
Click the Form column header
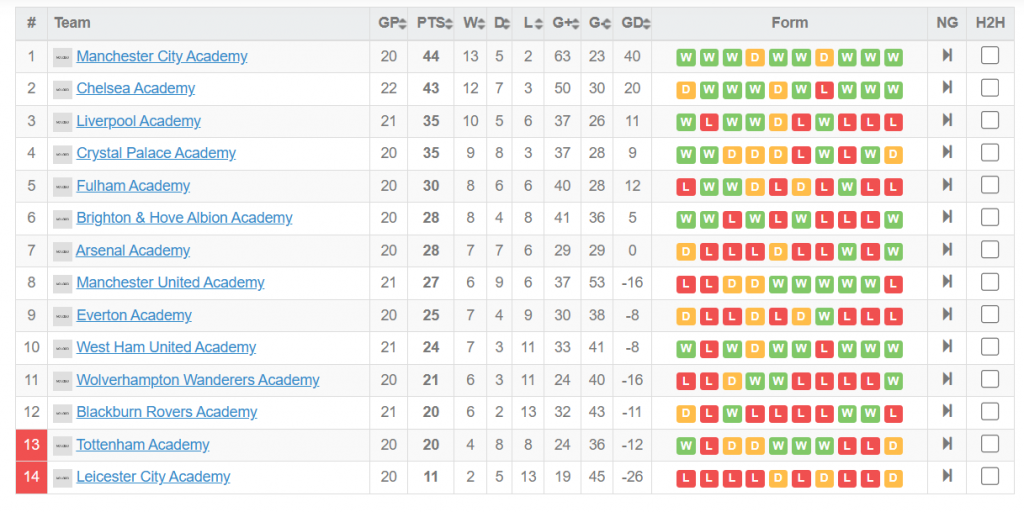click(x=789, y=22)
